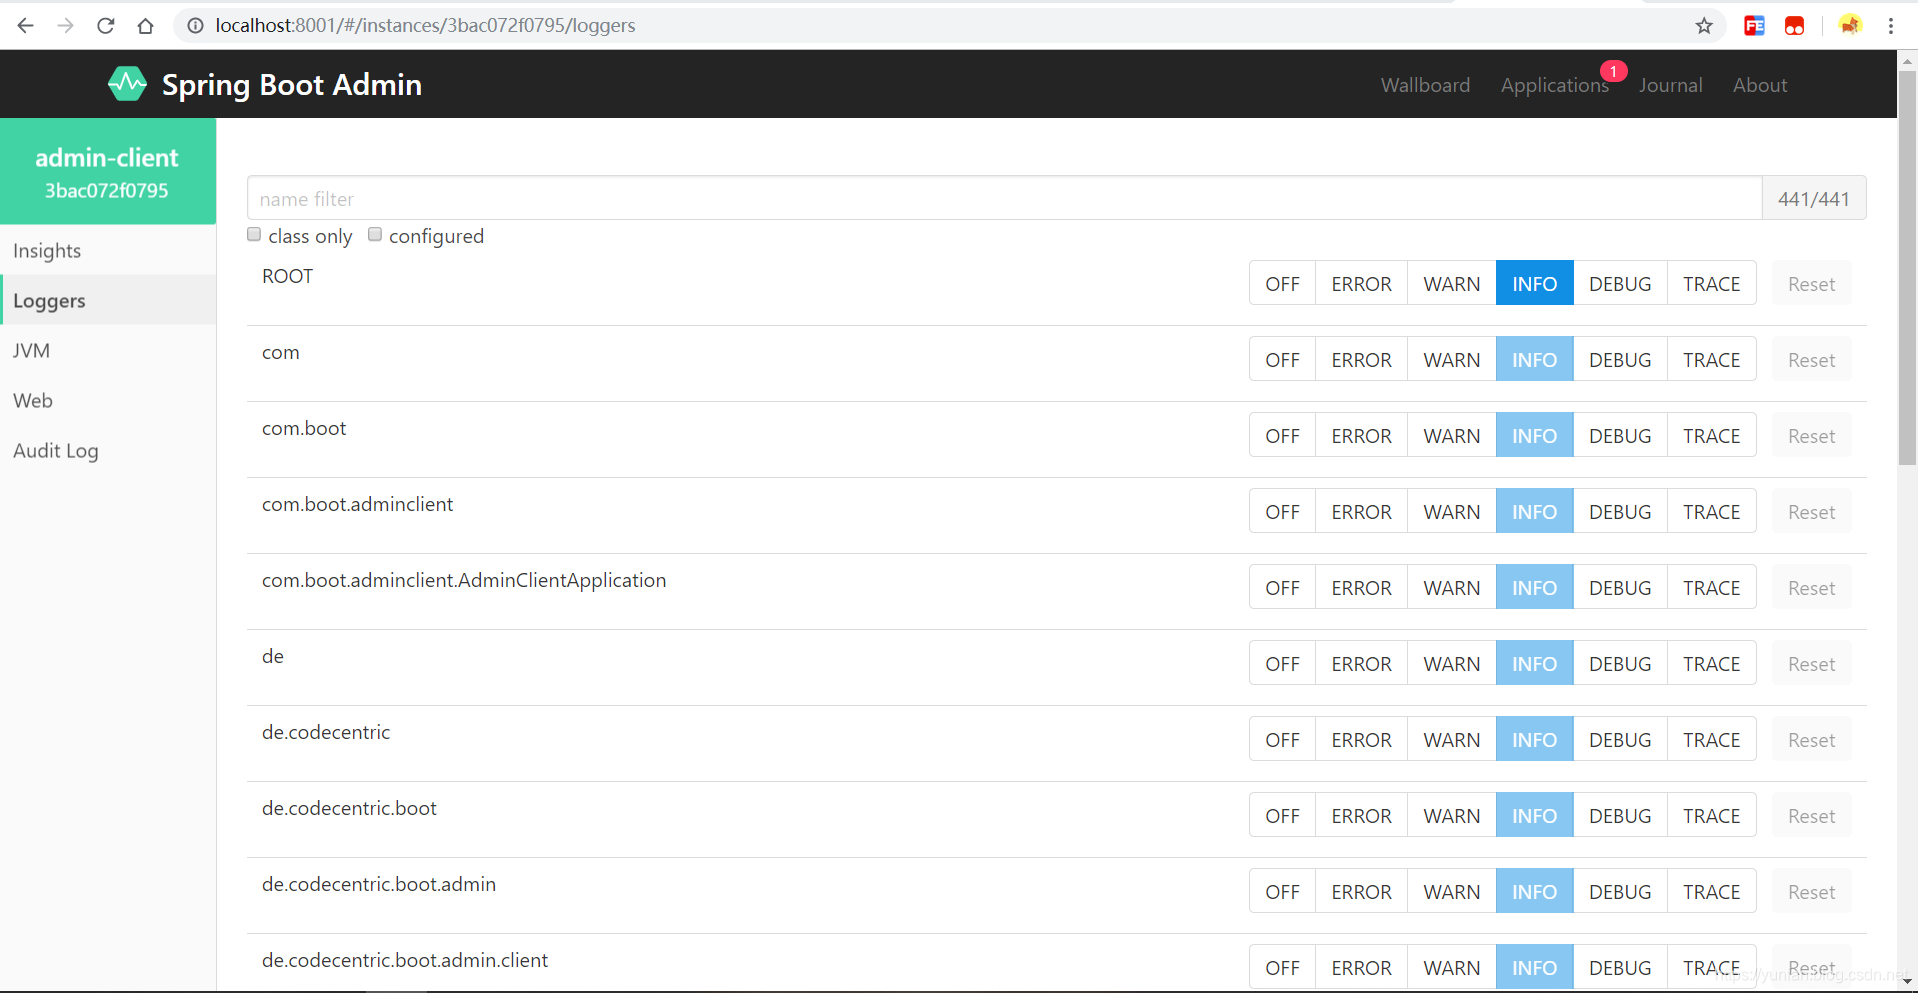Open the browser three-dot menu
Viewport: 1918px width, 993px height.
pos(1890,26)
